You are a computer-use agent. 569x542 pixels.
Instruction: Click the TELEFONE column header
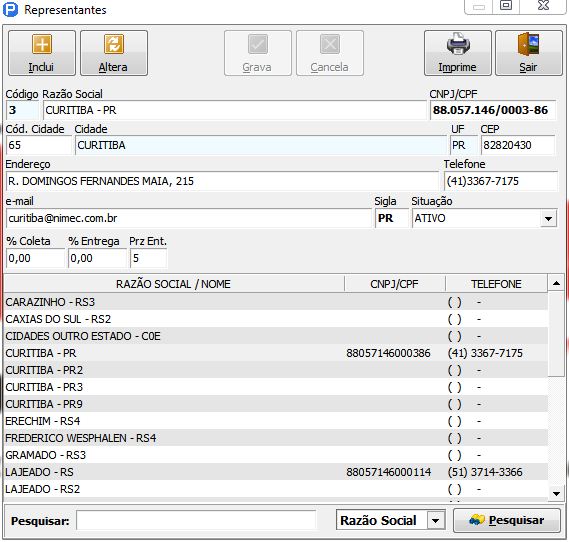click(x=496, y=284)
